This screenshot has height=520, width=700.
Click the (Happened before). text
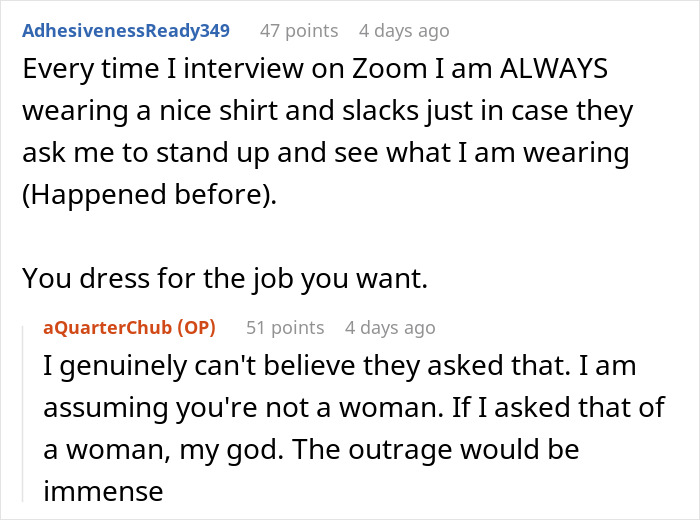pyautogui.click(x=150, y=195)
